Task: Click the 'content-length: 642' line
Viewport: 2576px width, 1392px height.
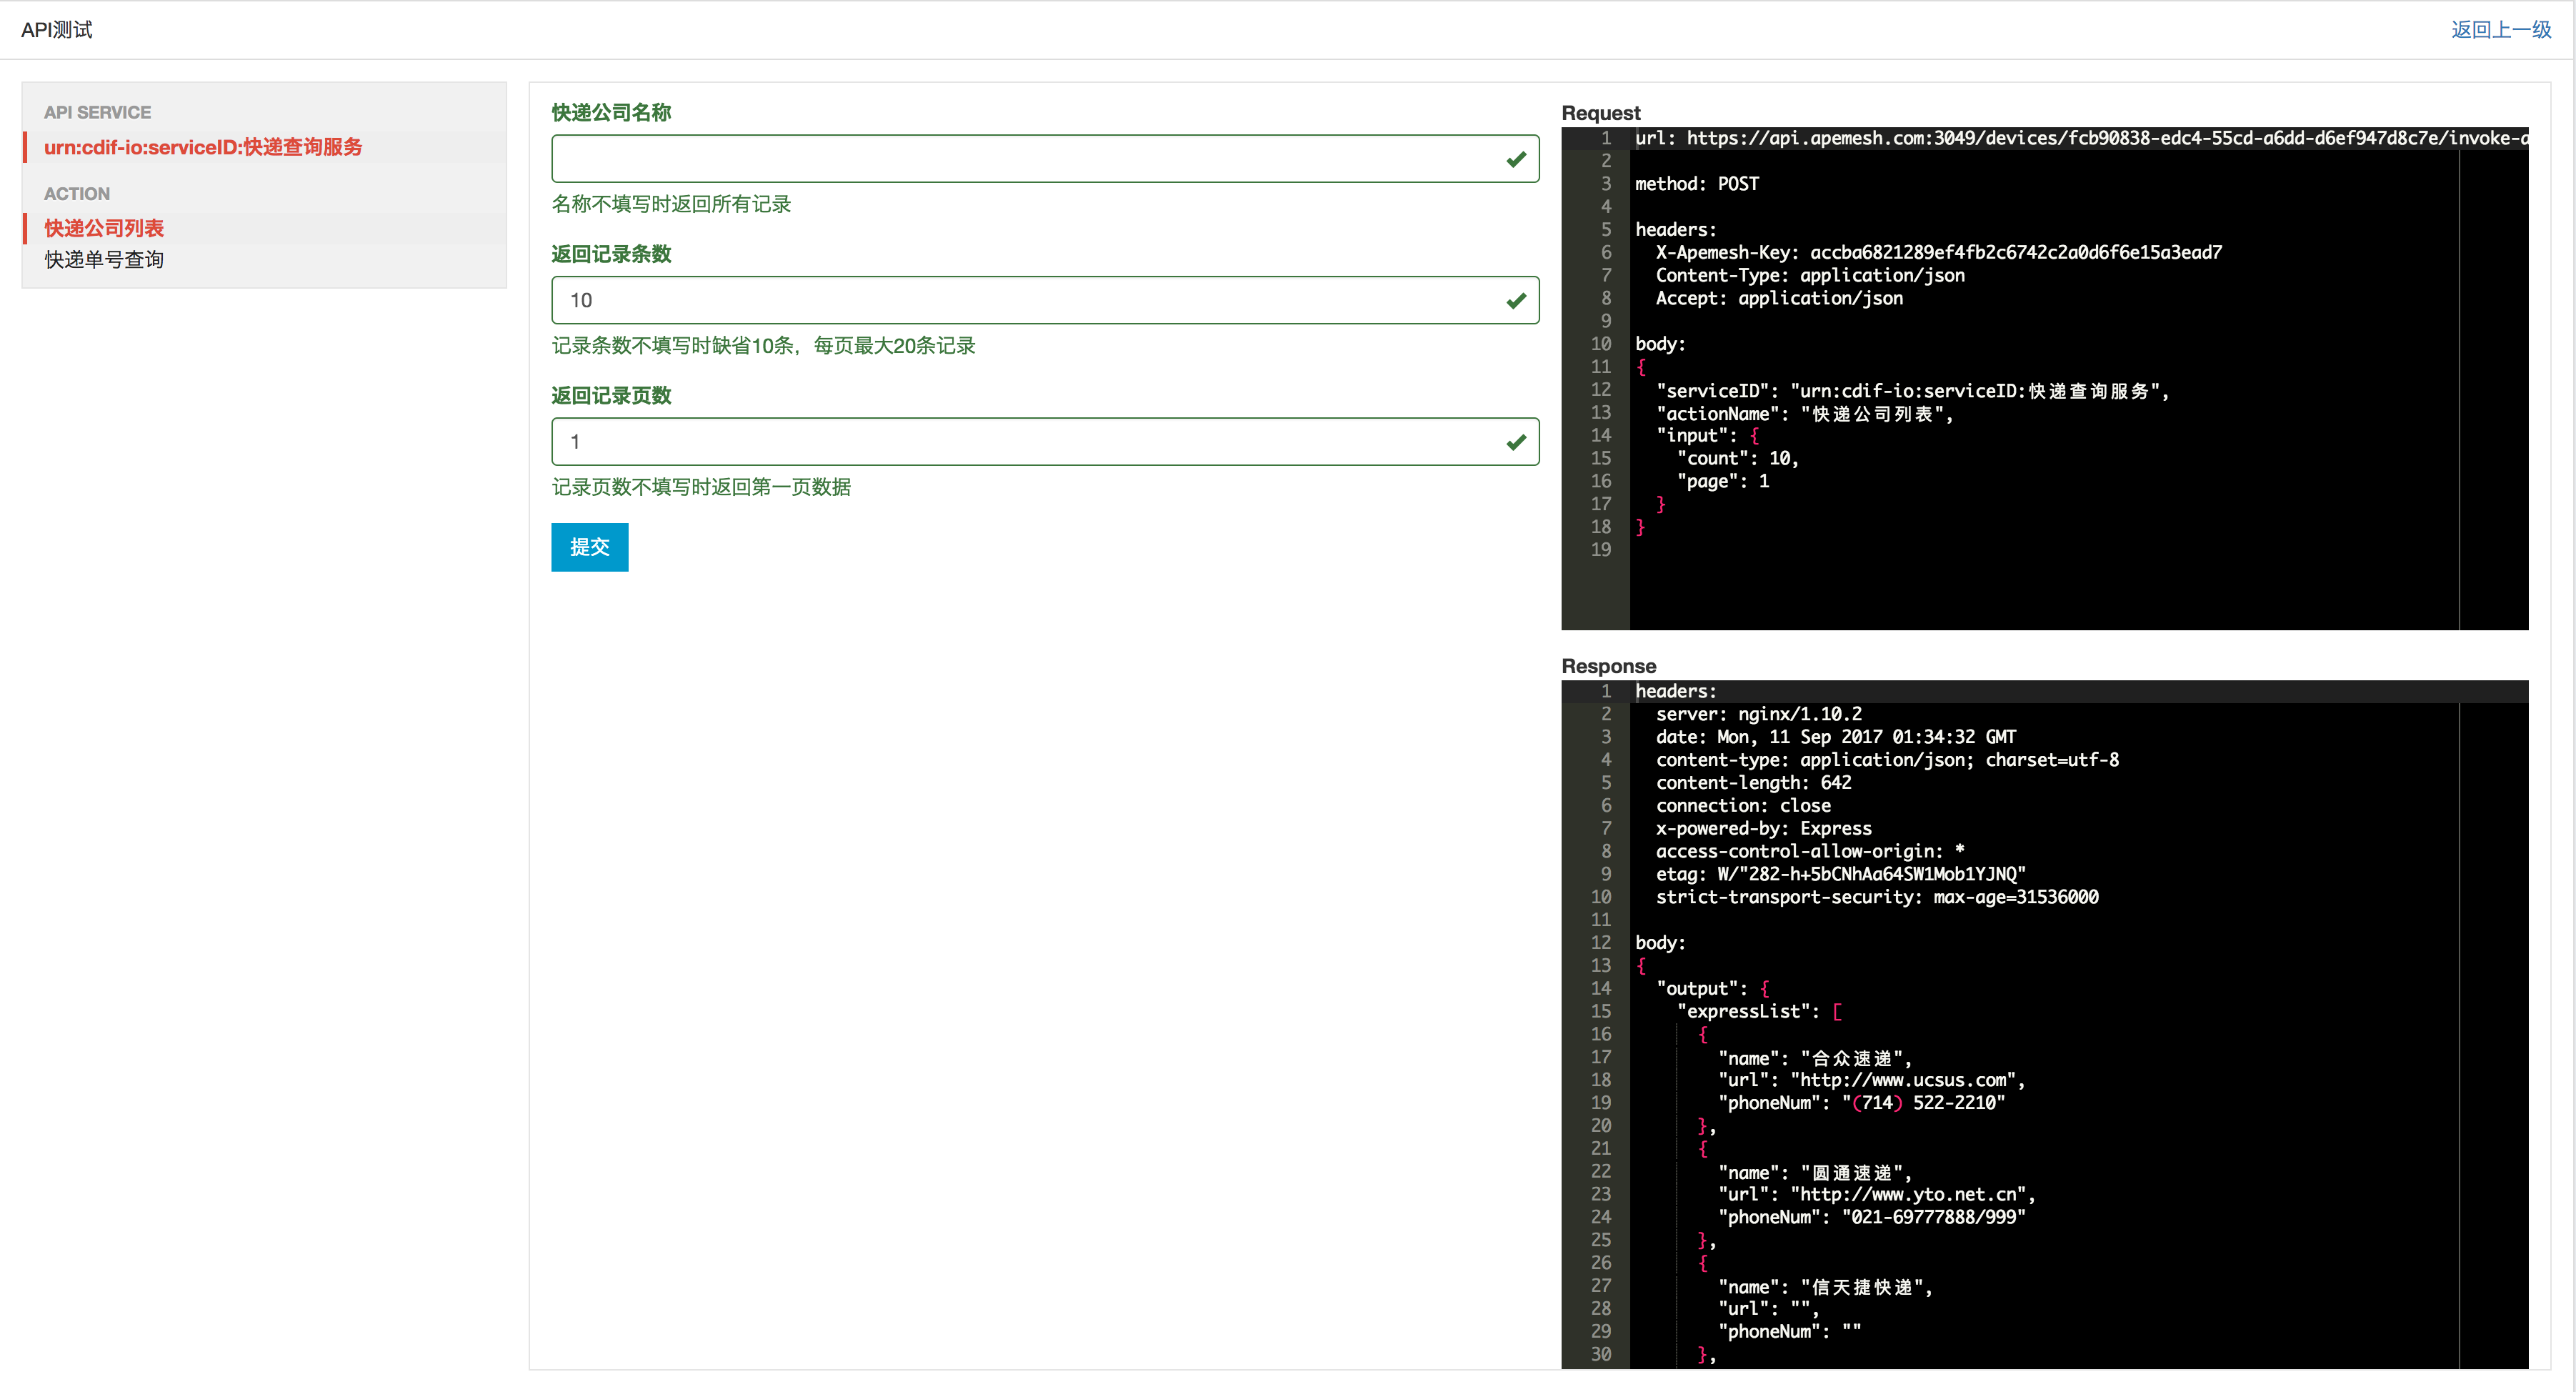Action: click(1754, 783)
